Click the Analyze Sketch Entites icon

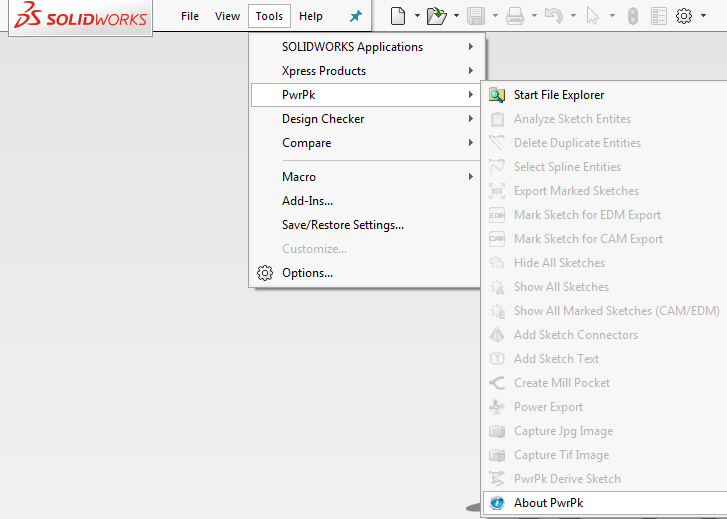click(x=497, y=119)
